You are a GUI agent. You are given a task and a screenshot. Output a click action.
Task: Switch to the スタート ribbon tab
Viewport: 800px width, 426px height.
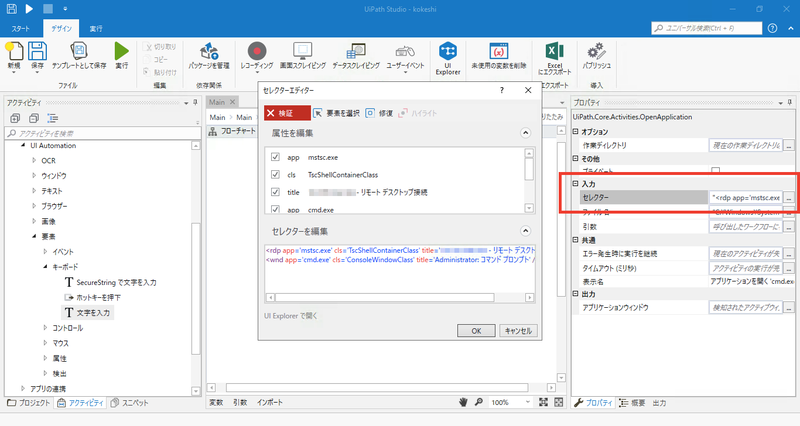pyautogui.click(x=21, y=29)
